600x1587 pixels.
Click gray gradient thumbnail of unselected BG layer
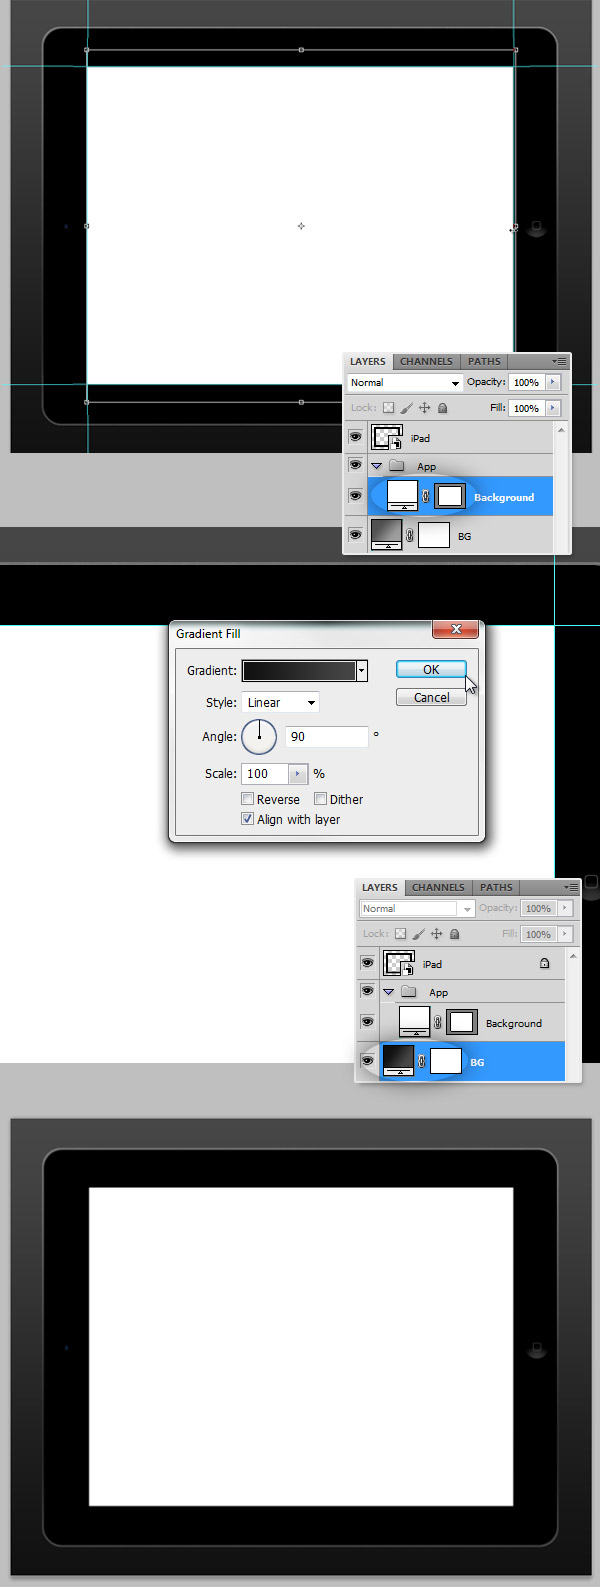point(386,535)
